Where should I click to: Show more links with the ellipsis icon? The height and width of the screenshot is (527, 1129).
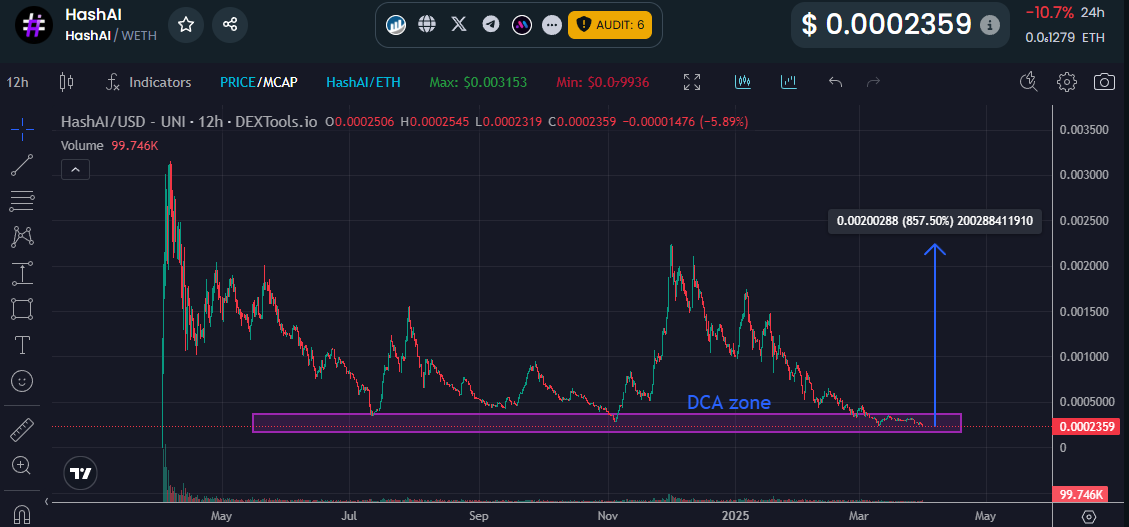[x=552, y=24]
